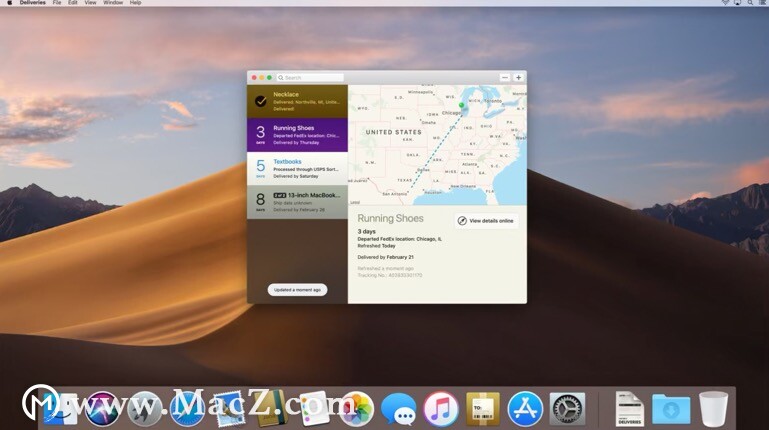Click the UNITED STATES label on the map
Image resolution: width=769 pixels, height=430 pixels.
(x=393, y=132)
